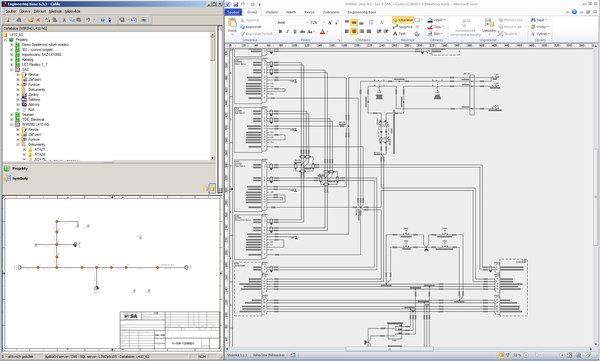Screen dimensions: 600x361
Task: Open Visio help via the question mark icon
Action: tap(574, 12)
